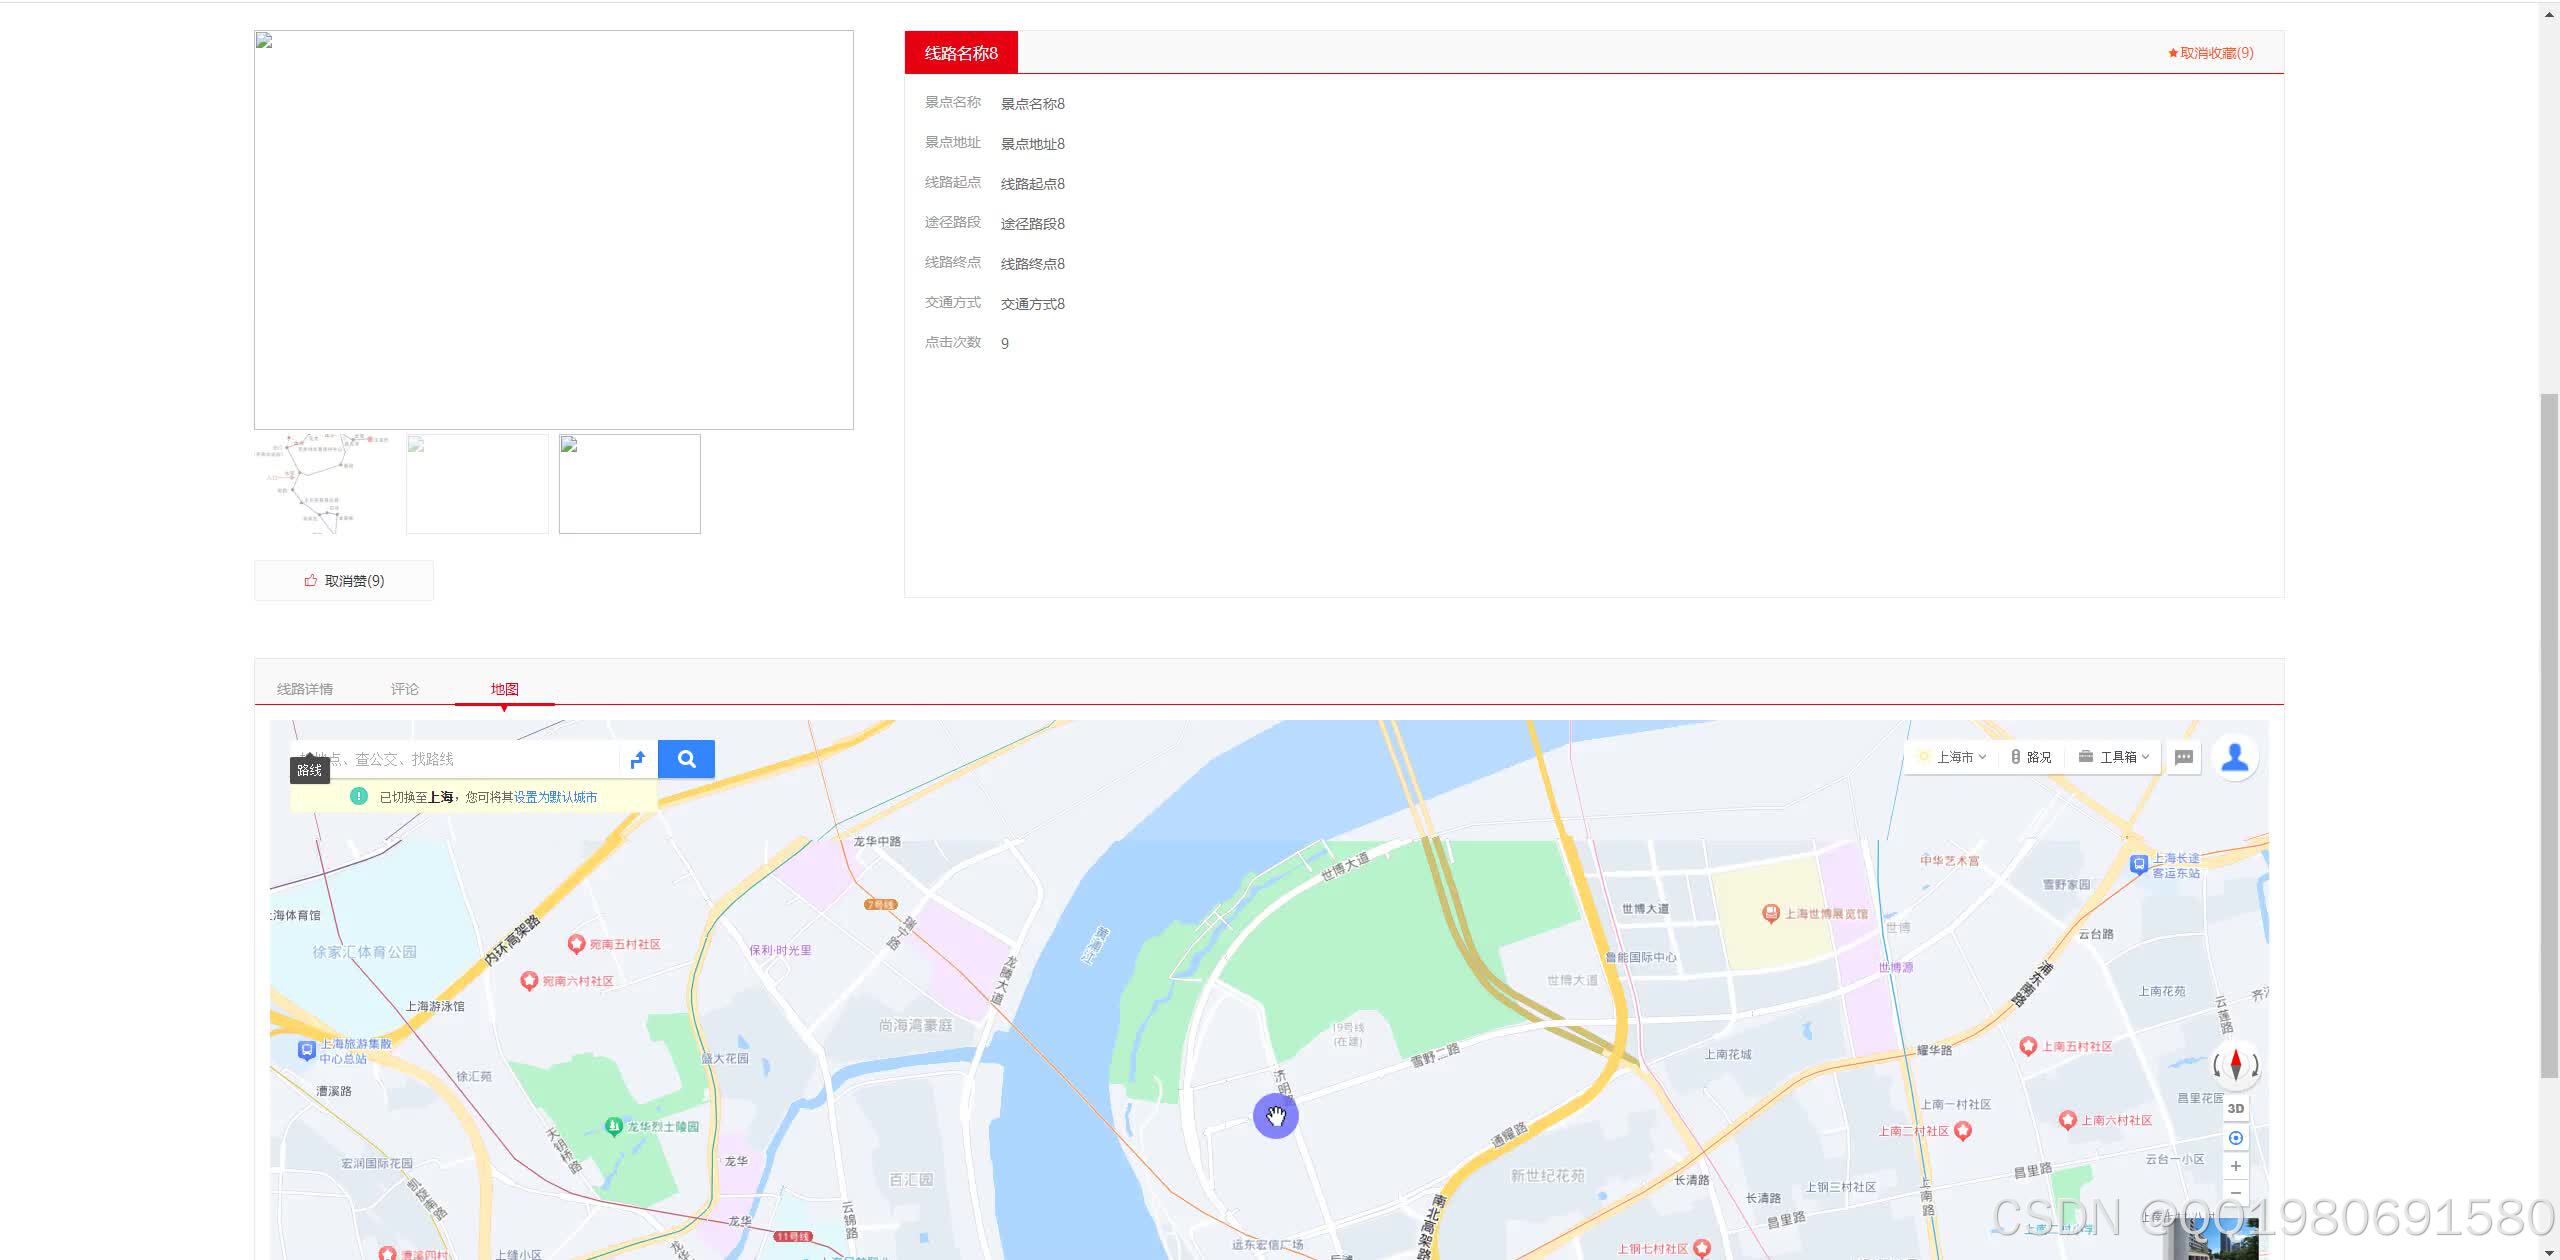Open the map feedback message icon

(2184, 757)
